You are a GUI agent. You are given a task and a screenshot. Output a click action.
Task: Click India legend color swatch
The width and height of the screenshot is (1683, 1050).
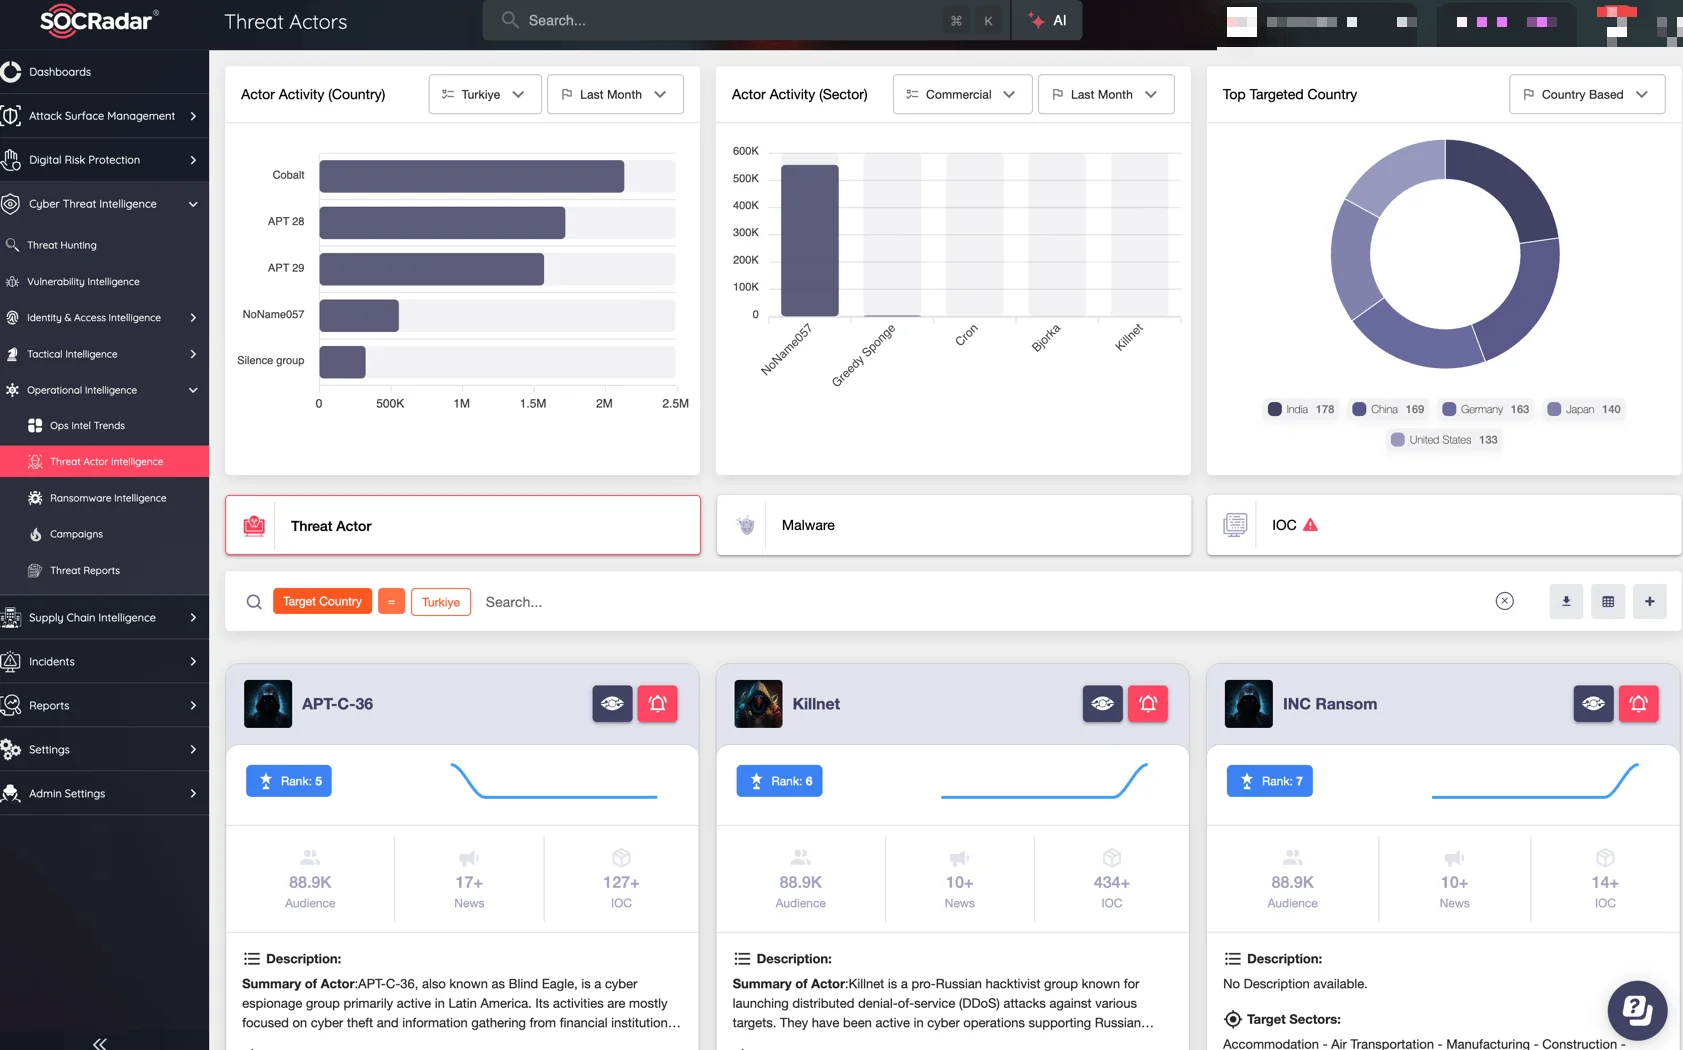[x=1275, y=409]
